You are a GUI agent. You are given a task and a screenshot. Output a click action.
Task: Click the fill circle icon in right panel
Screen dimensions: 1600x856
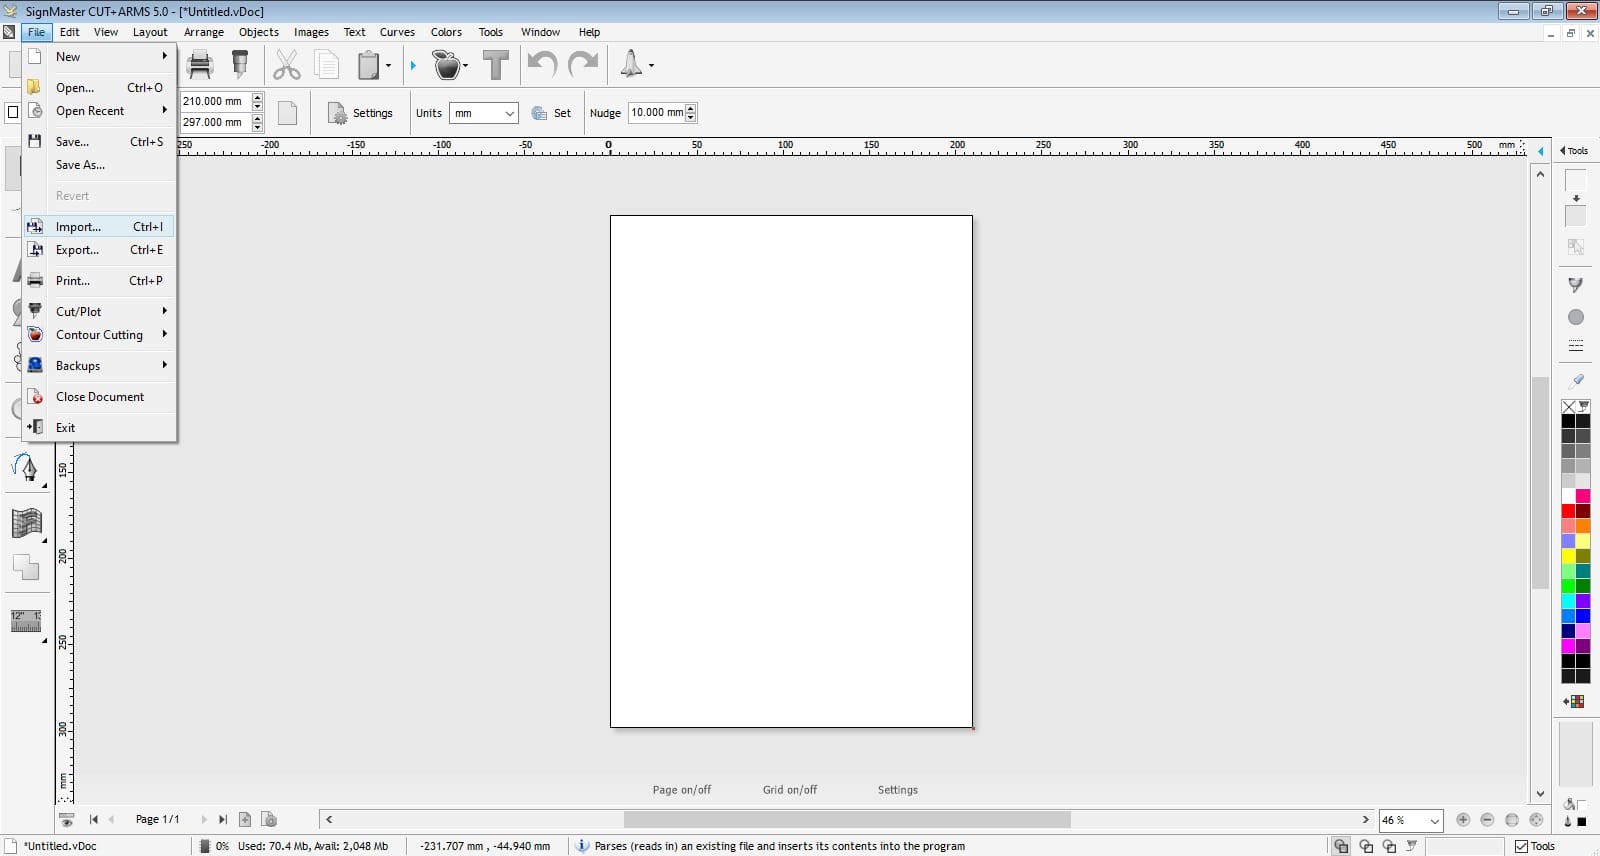click(x=1576, y=317)
